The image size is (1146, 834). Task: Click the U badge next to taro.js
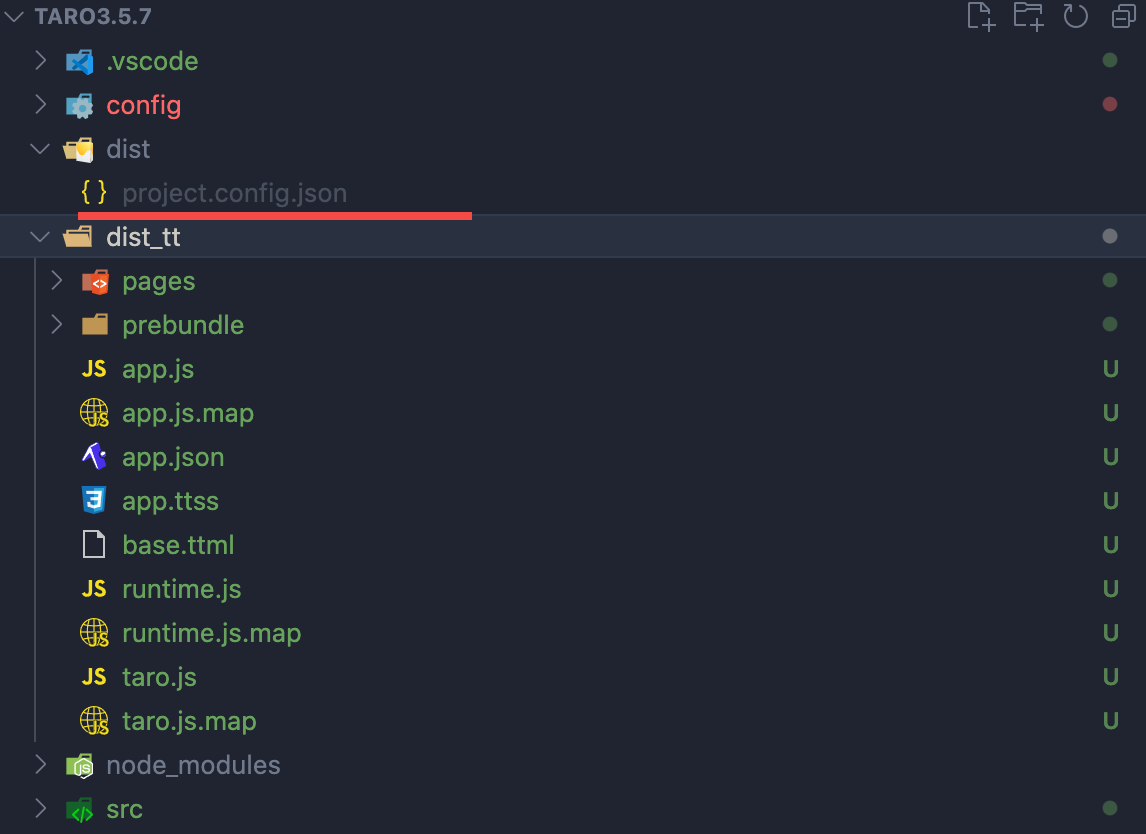[1110, 676]
